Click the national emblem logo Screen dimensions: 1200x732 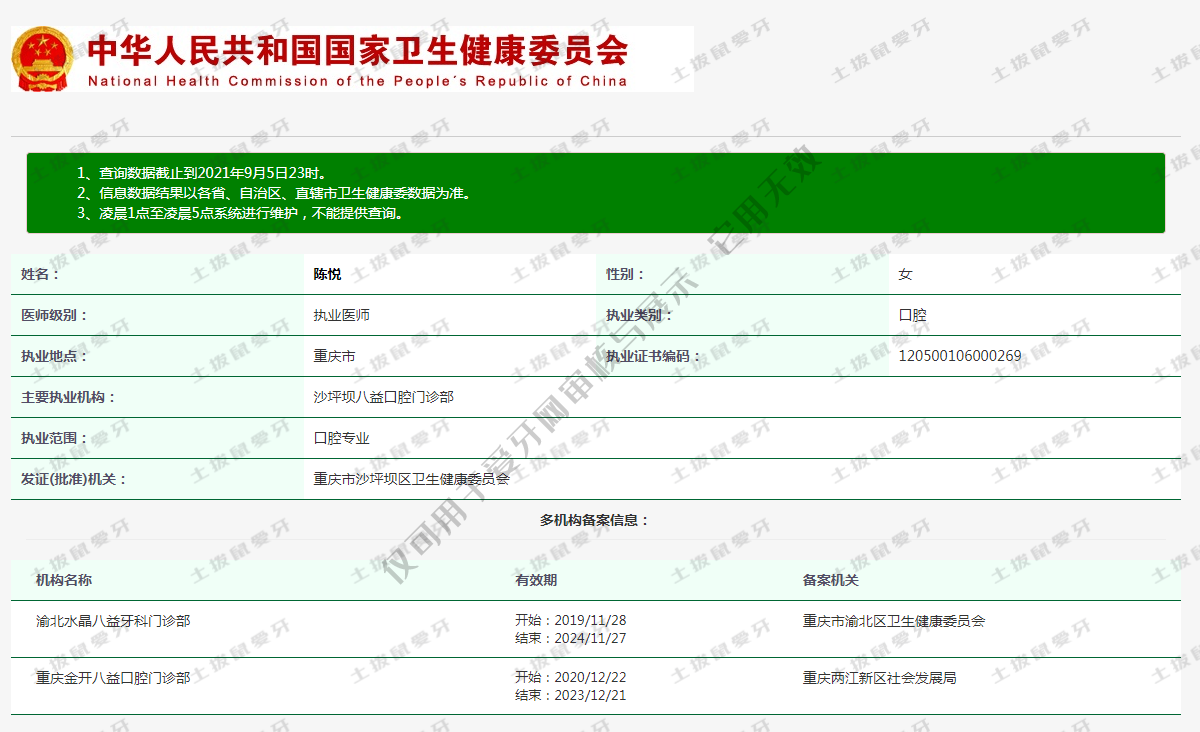pyautogui.click(x=43, y=59)
